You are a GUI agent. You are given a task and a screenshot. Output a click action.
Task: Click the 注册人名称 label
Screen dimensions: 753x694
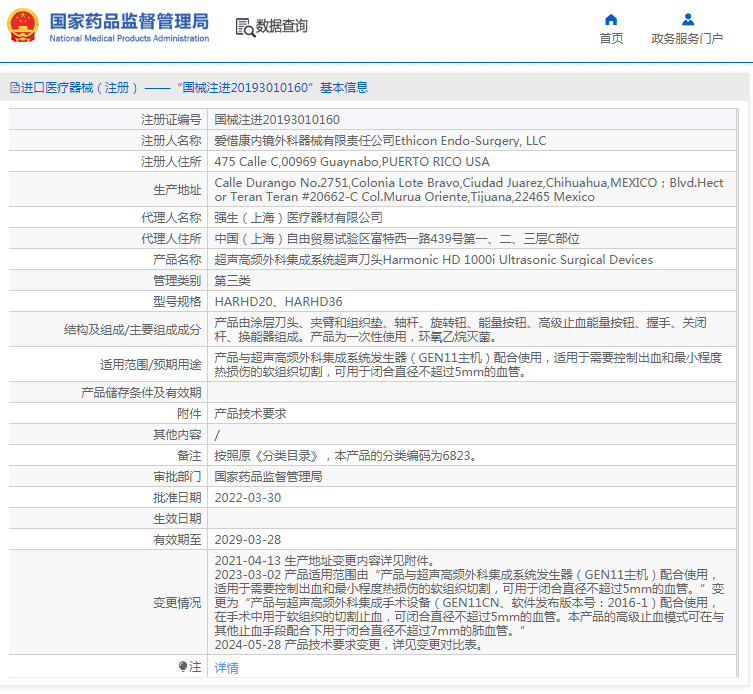pos(171,141)
